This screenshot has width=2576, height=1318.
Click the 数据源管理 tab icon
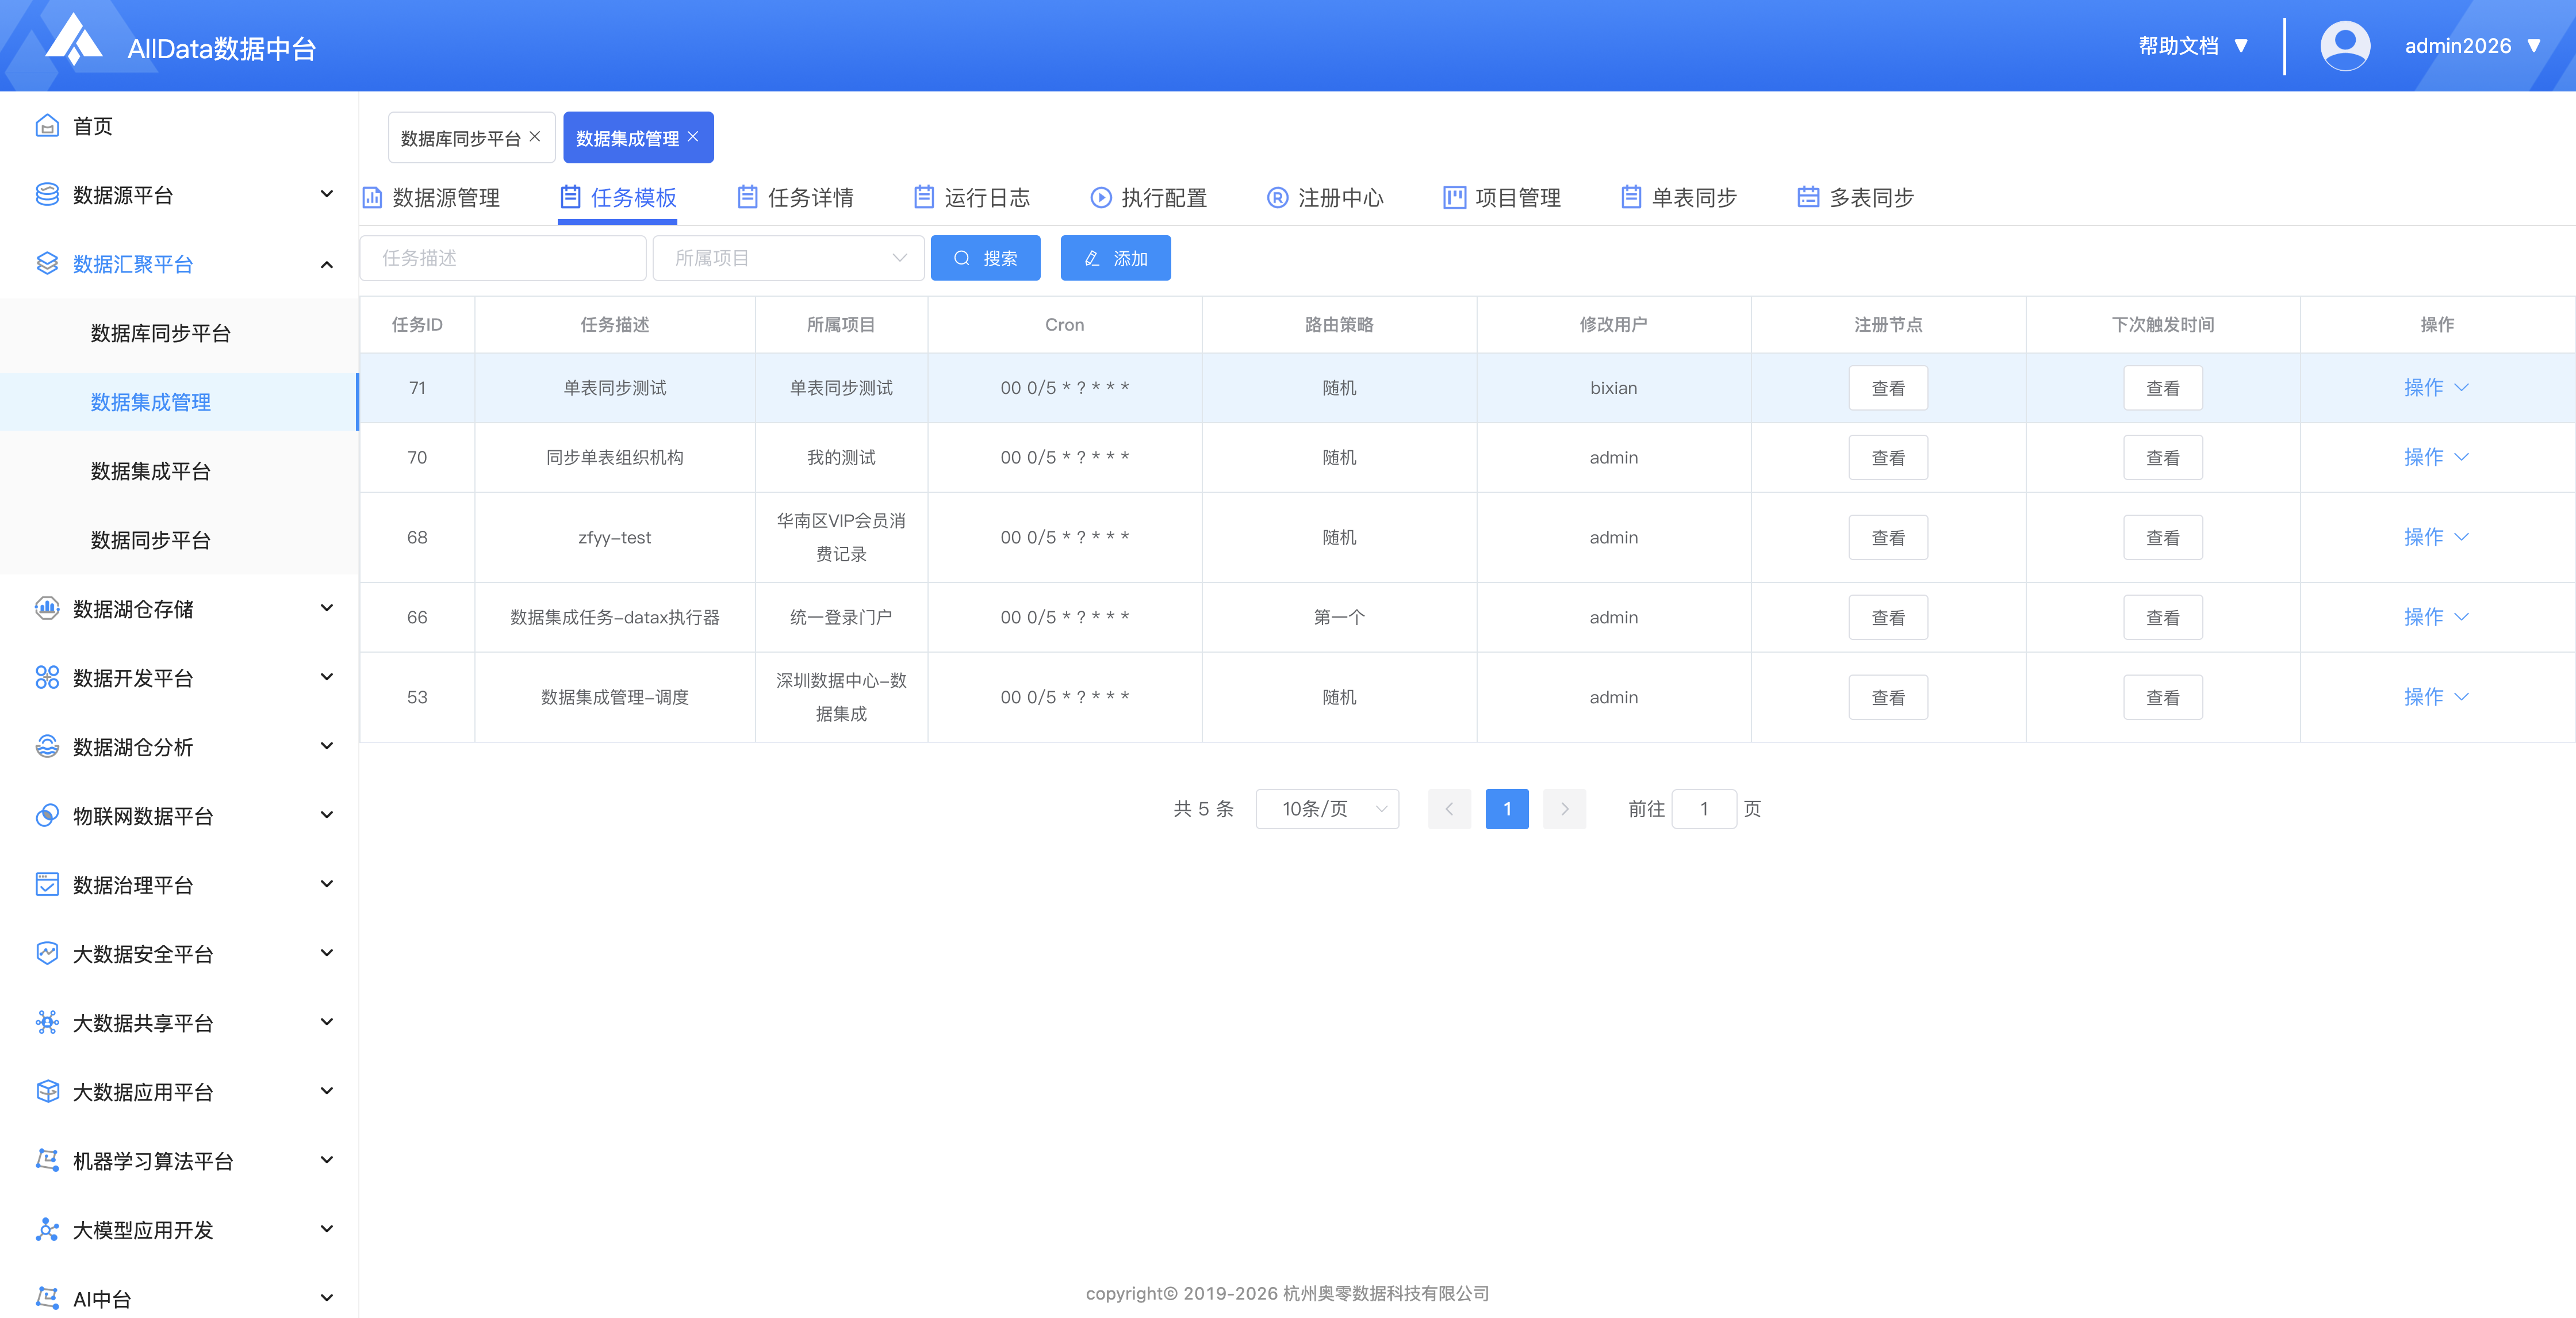(x=372, y=198)
